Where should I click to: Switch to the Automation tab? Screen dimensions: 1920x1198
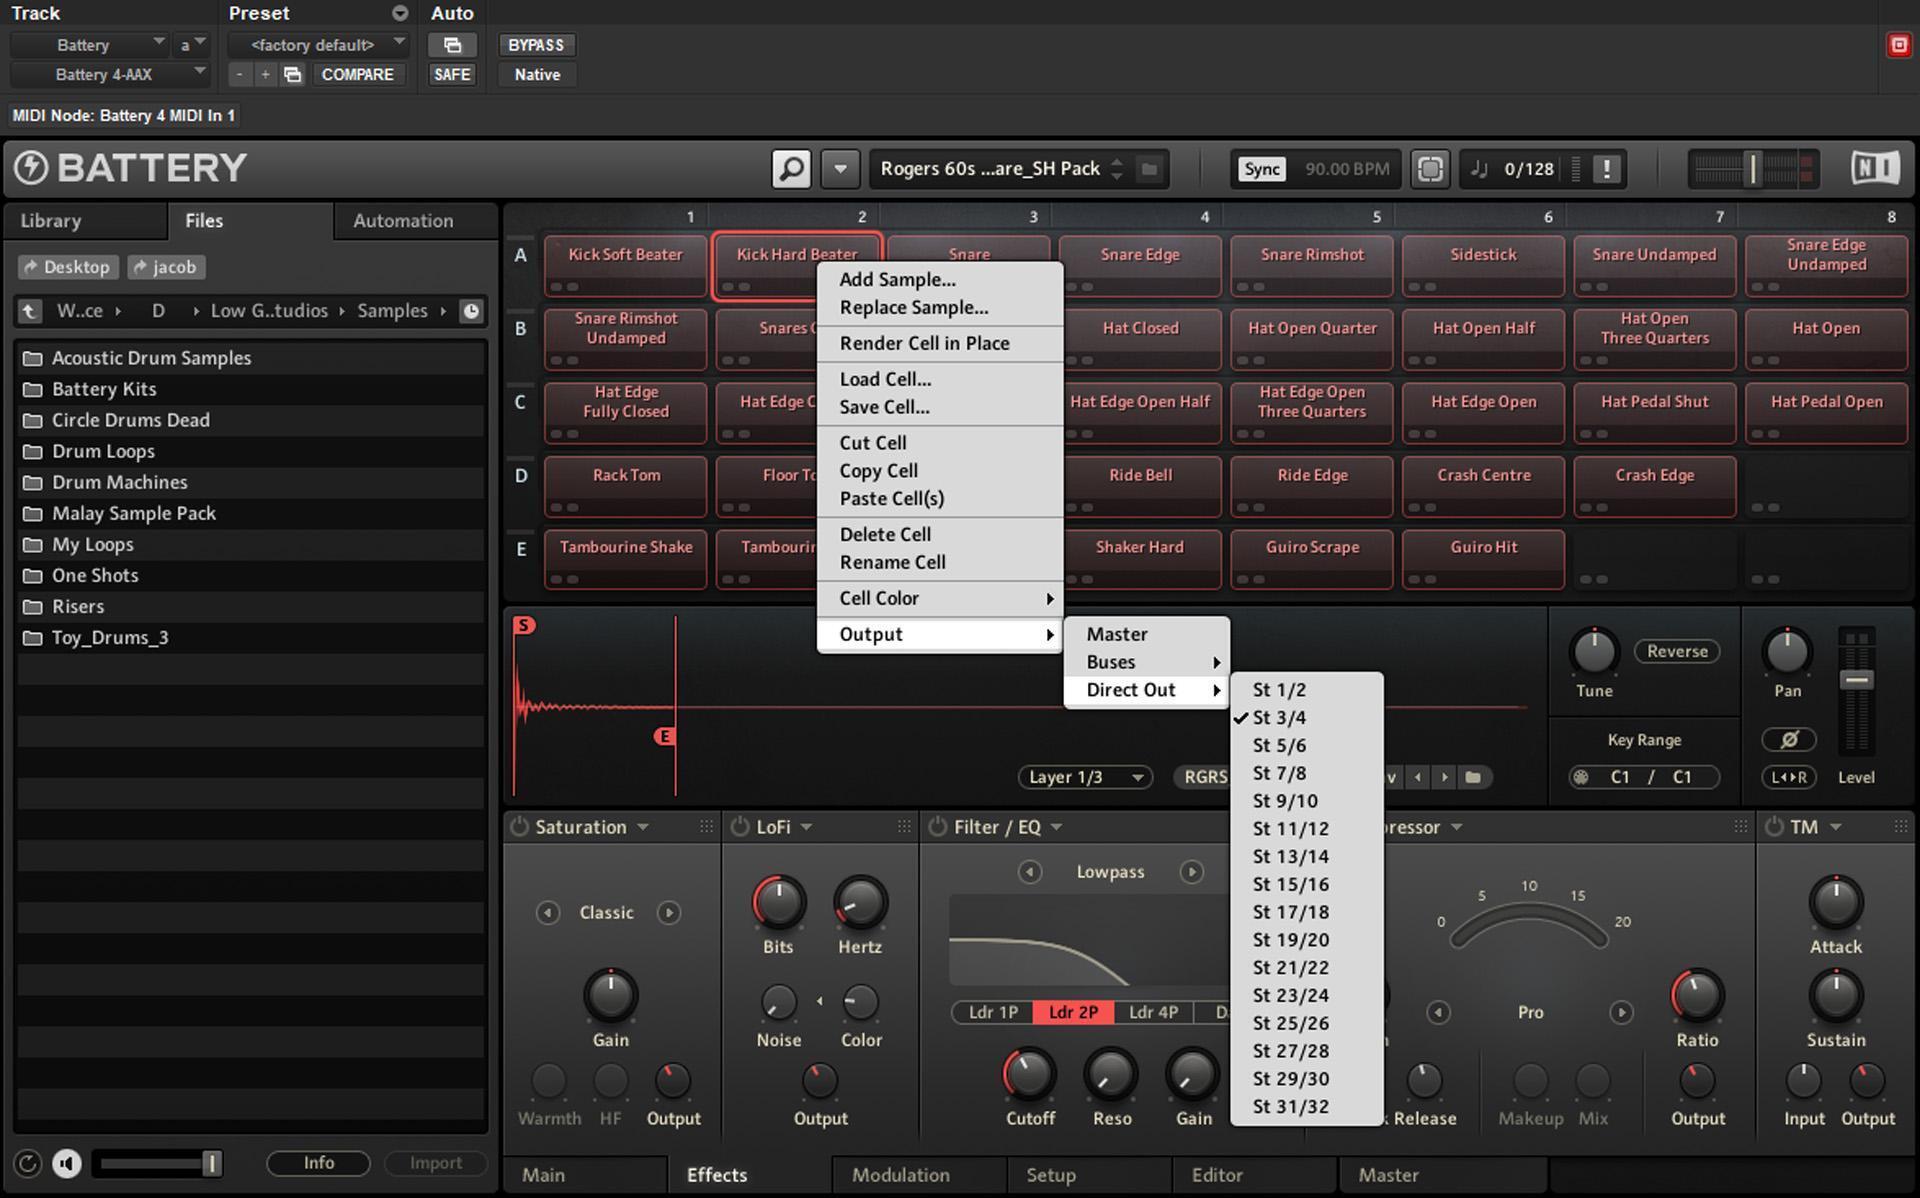click(x=403, y=221)
